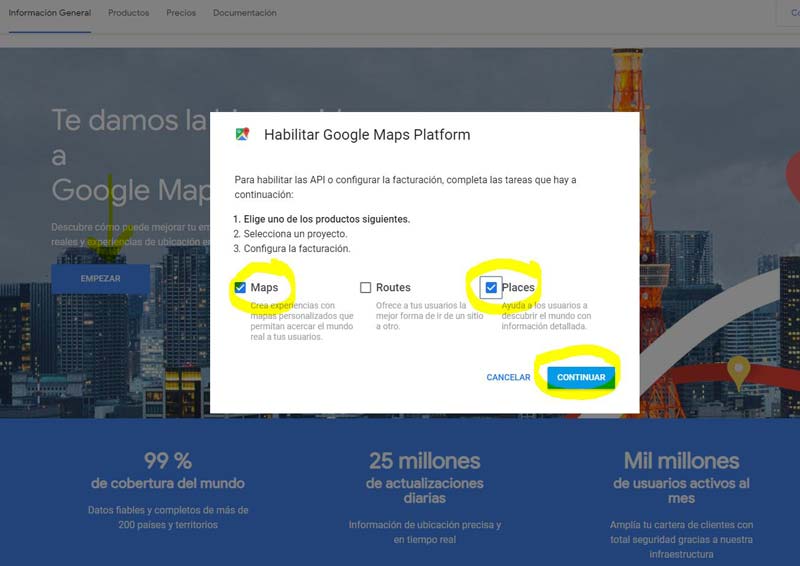
Task: Click the Places product label
Action: pyautogui.click(x=518, y=287)
